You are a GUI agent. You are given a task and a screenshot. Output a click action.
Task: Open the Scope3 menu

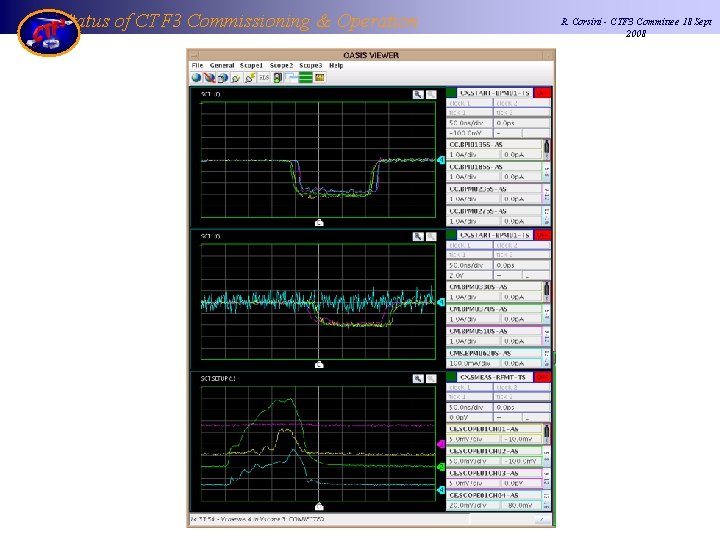click(x=311, y=66)
